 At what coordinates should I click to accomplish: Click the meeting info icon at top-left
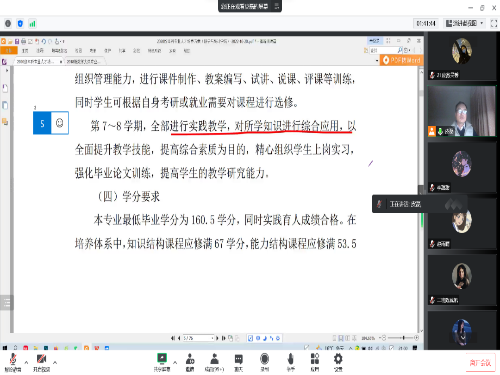pos(8,24)
